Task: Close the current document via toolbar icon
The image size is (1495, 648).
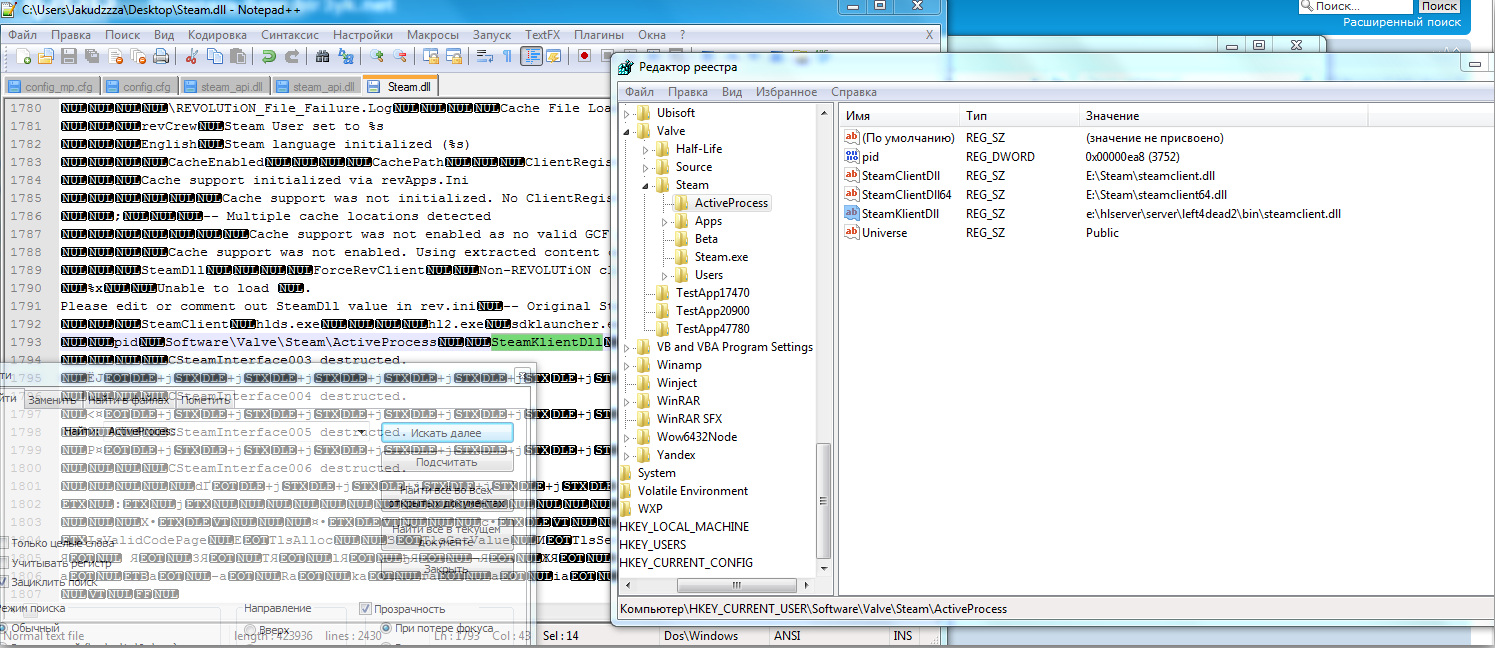Action: (x=115, y=56)
